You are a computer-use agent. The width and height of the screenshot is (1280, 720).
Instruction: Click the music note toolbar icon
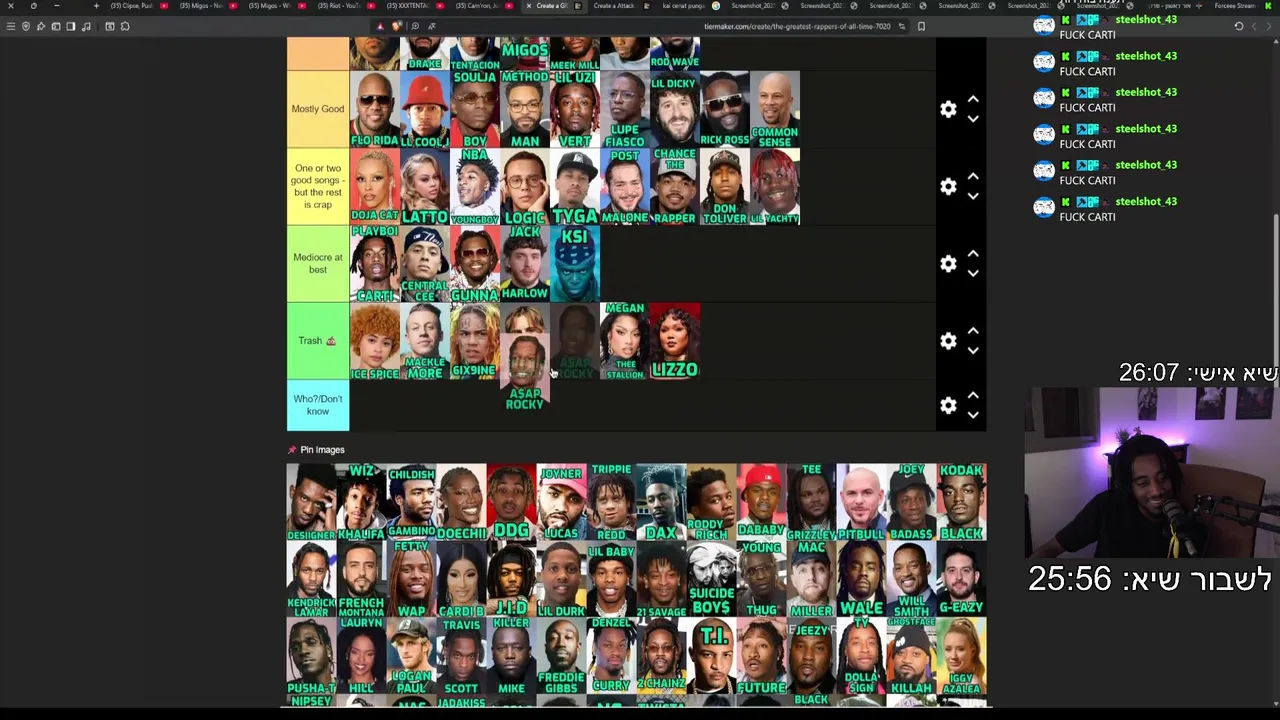(86, 26)
